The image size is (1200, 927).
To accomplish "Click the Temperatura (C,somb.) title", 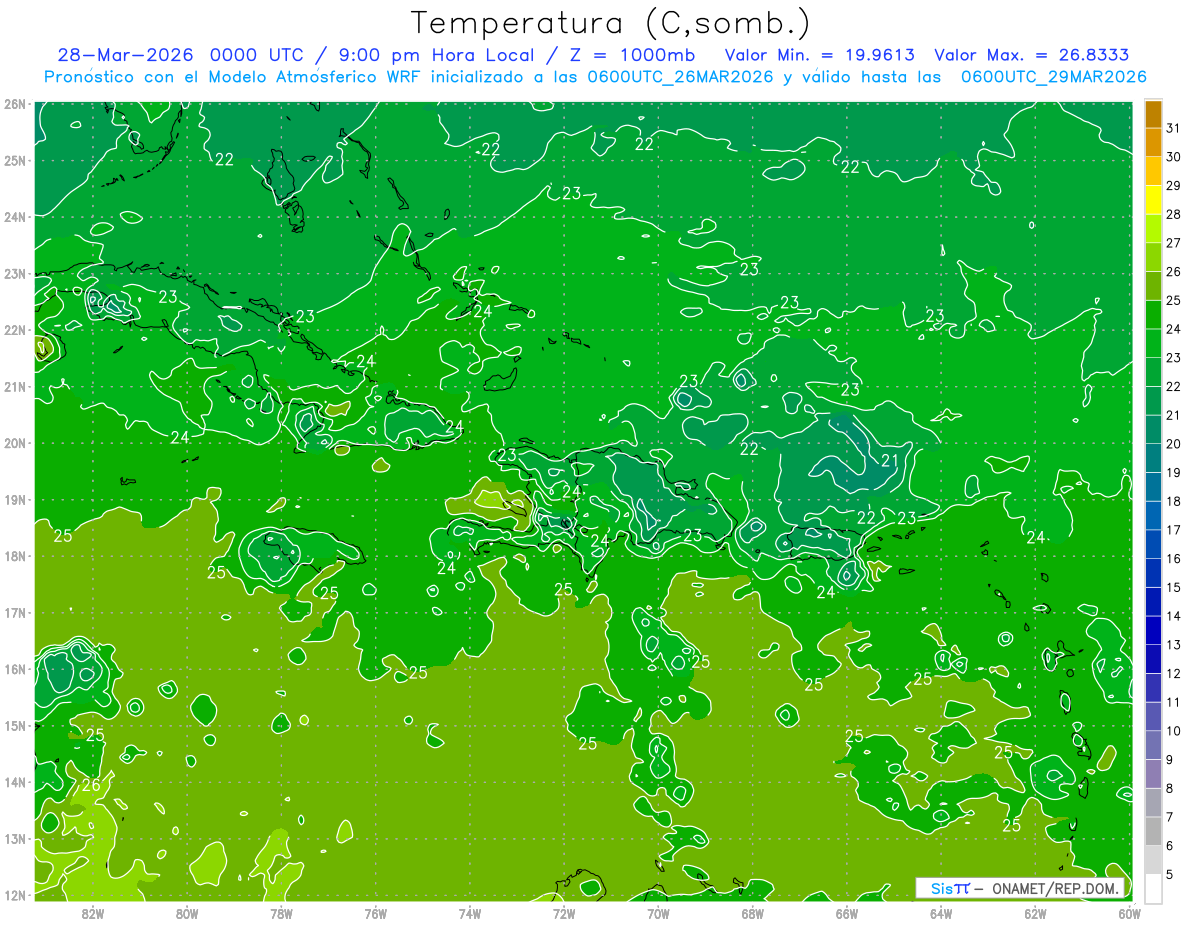I will click(x=611, y=23).
